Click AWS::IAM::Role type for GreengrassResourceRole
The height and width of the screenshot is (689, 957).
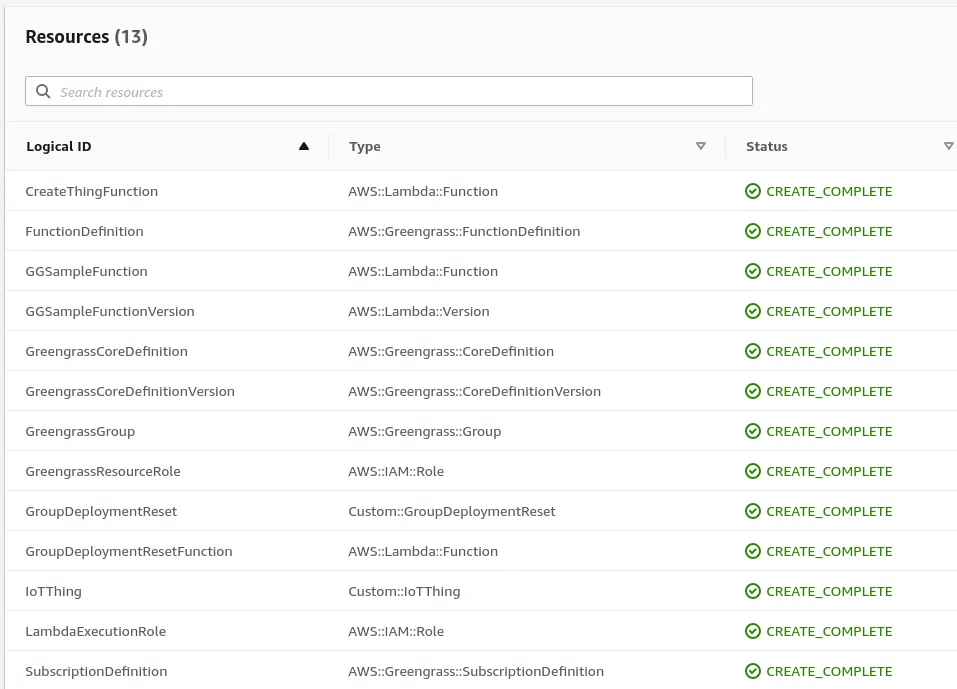[x=396, y=471]
